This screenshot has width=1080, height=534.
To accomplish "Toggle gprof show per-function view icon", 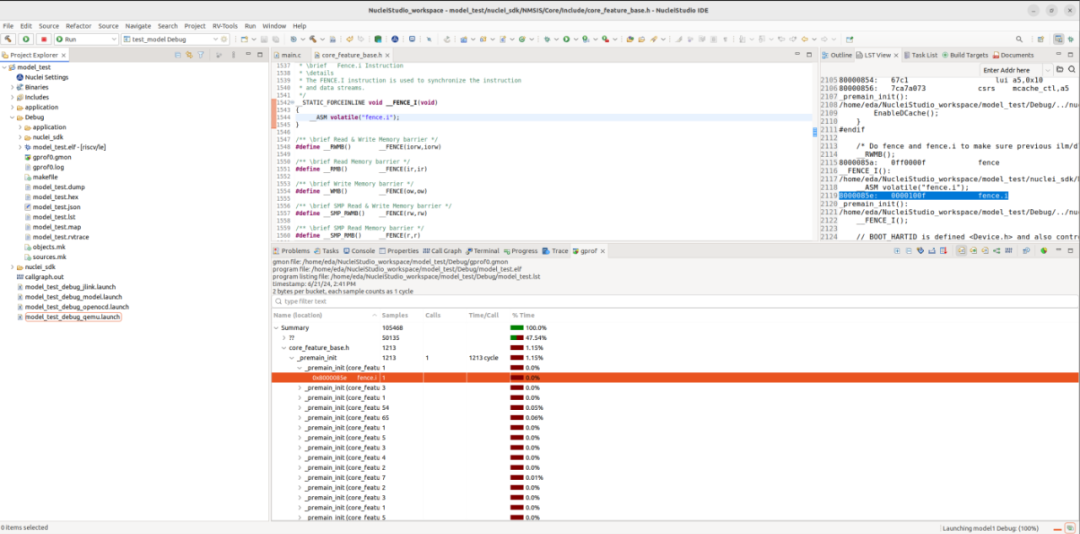I will coord(973,251).
